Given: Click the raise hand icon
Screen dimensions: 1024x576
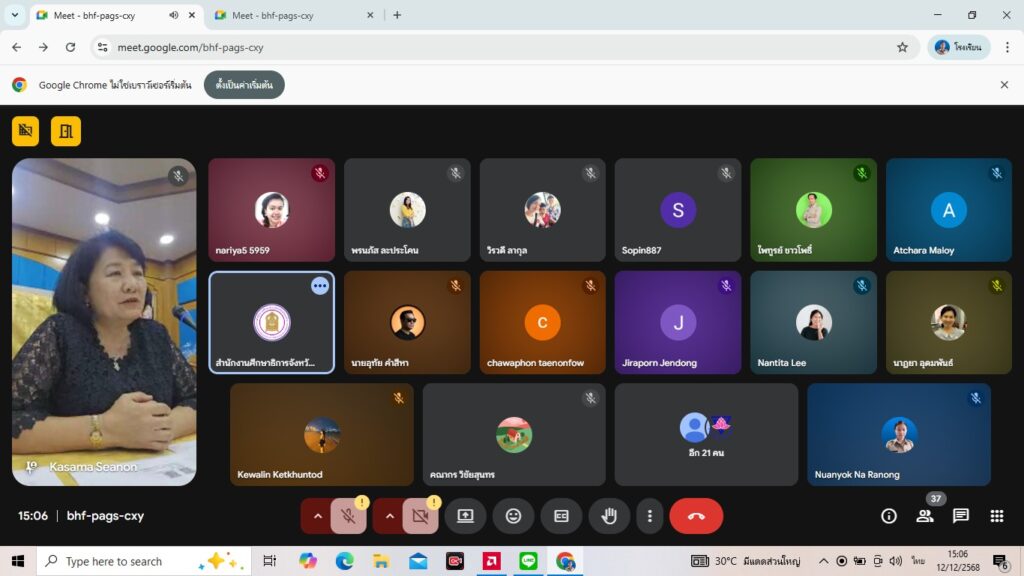Looking at the screenshot, I should click(609, 516).
